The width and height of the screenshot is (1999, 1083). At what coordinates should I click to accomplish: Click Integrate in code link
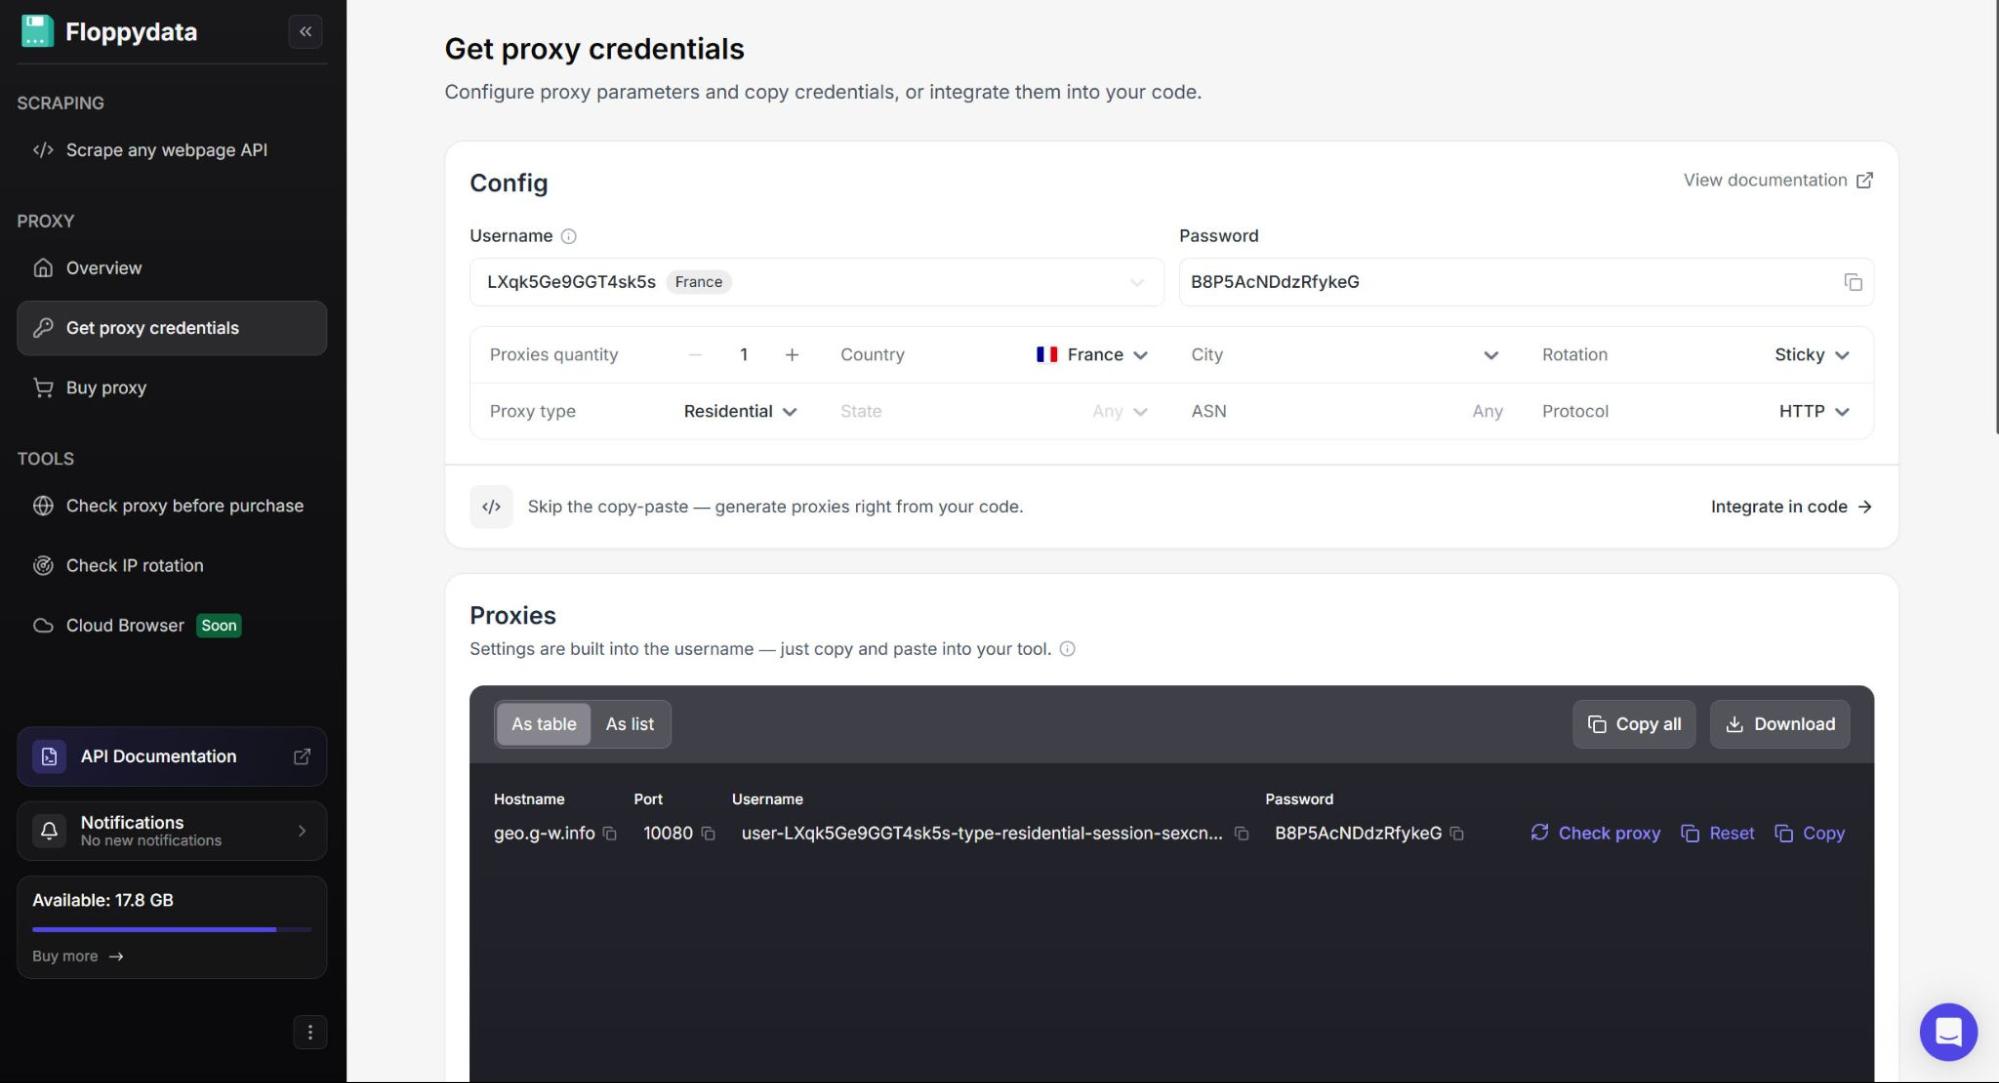[1791, 507]
